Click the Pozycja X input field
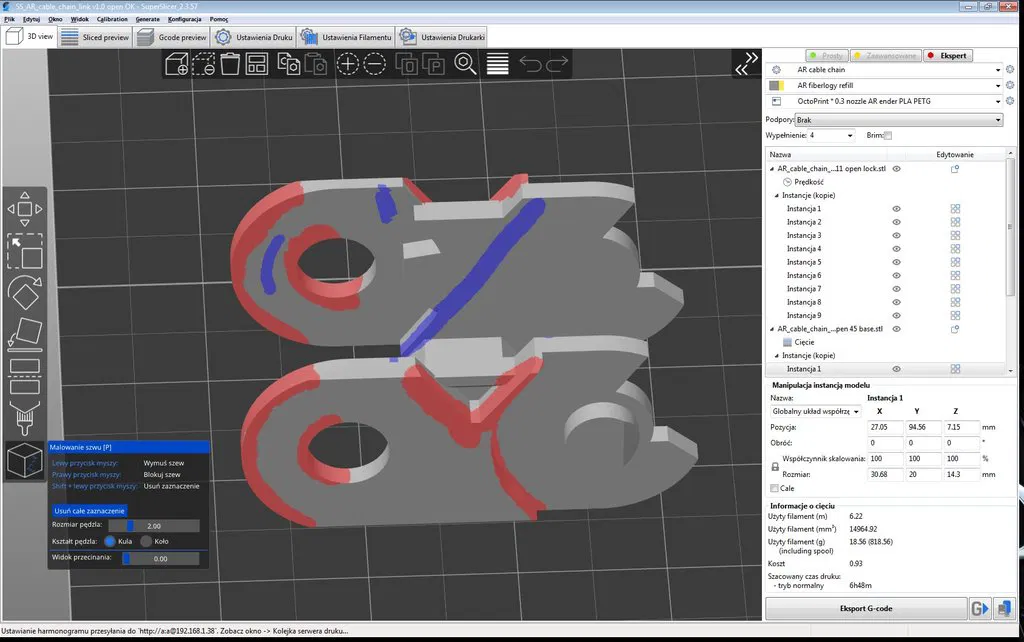The height and width of the screenshot is (642, 1024). 885,427
